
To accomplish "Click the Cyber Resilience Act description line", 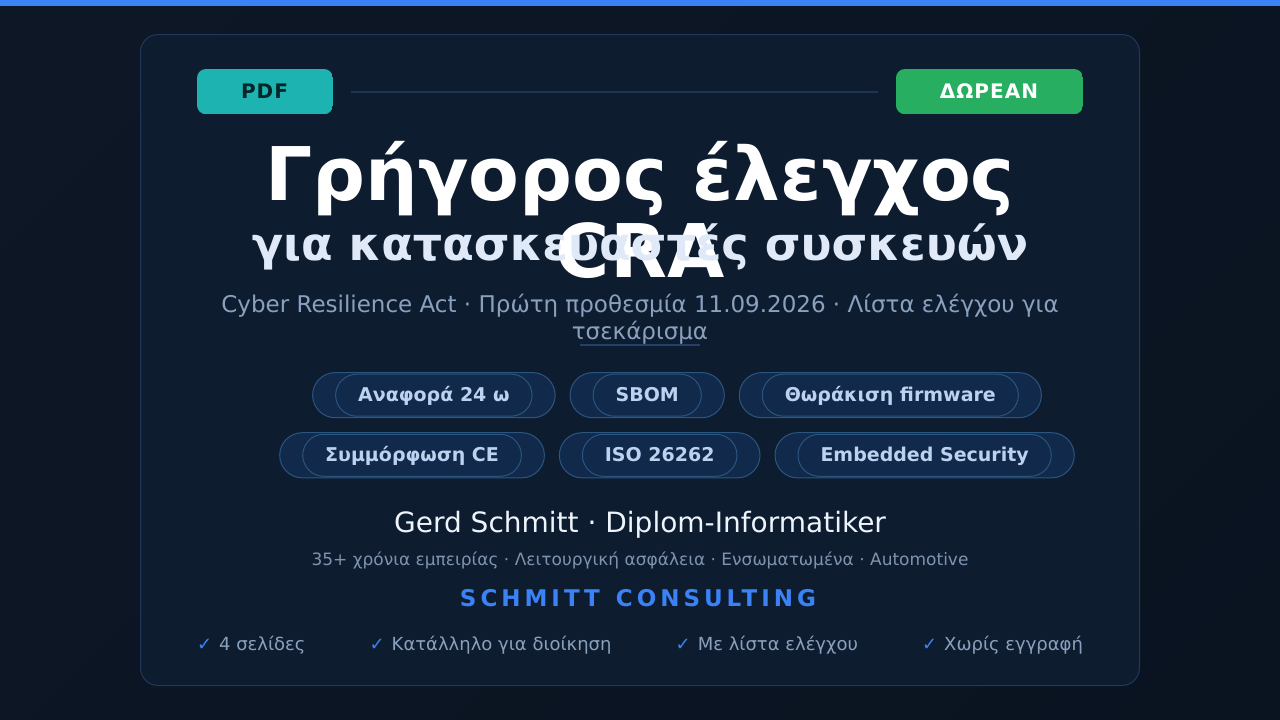I will [640, 317].
